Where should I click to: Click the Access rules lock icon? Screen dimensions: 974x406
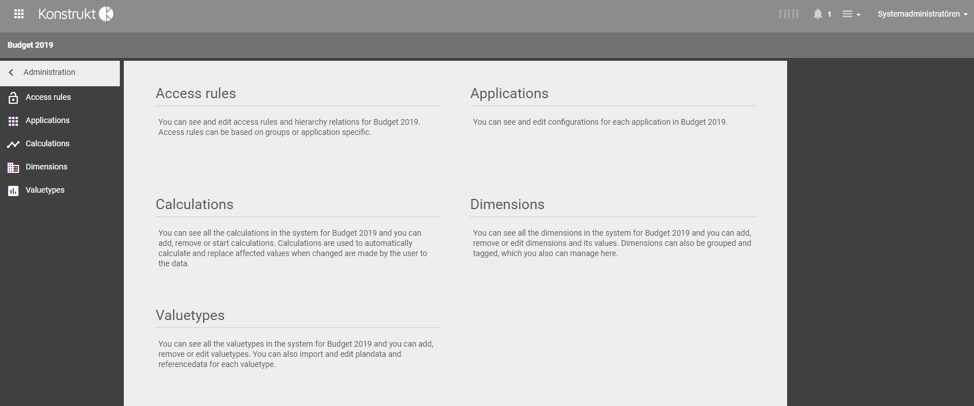pos(13,98)
